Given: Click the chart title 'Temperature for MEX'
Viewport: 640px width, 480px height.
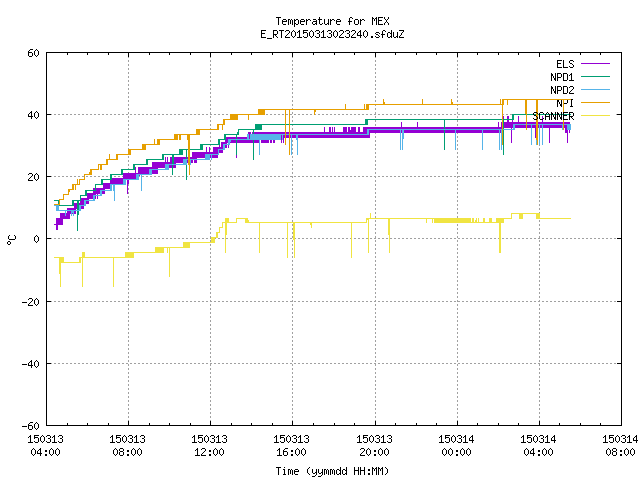Looking at the screenshot, I should coord(332,21).
